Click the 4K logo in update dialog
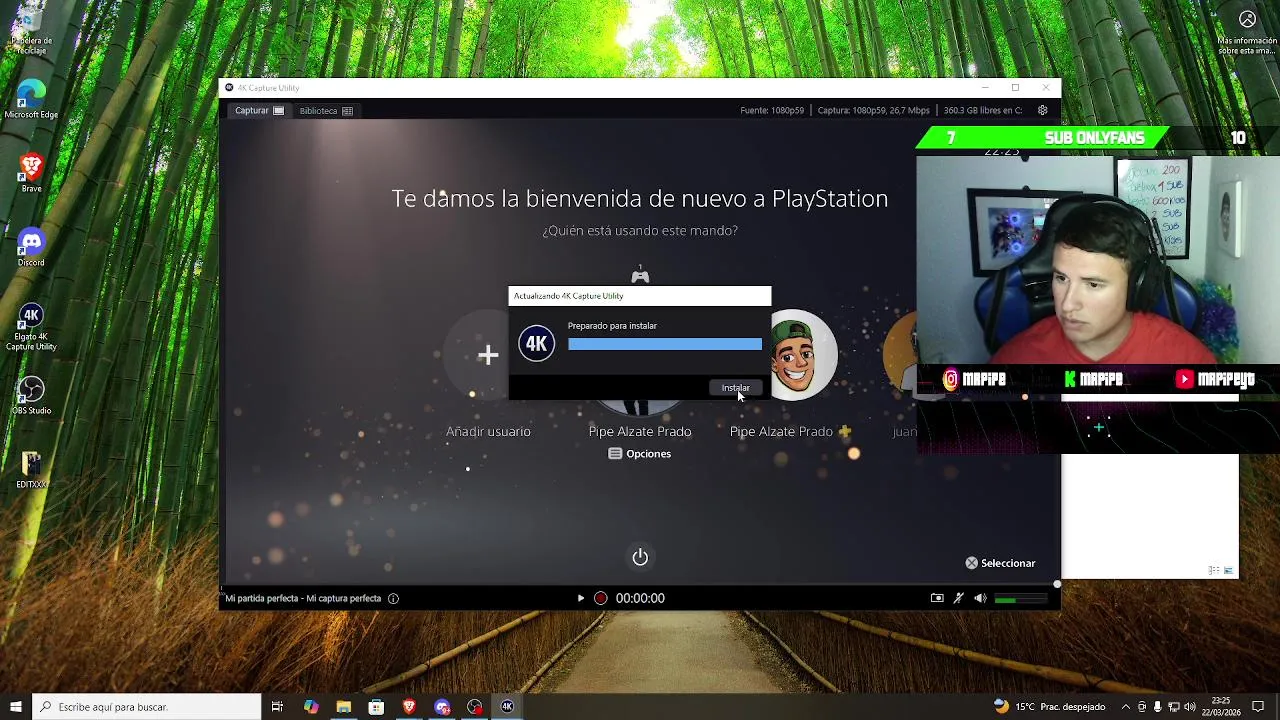The image size is (1280, 720). click(x=537, y=344)
